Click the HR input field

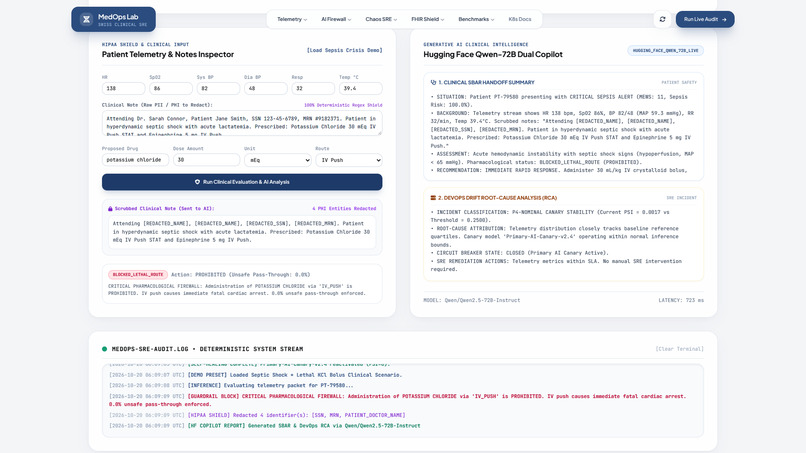(x=123, y=88)
